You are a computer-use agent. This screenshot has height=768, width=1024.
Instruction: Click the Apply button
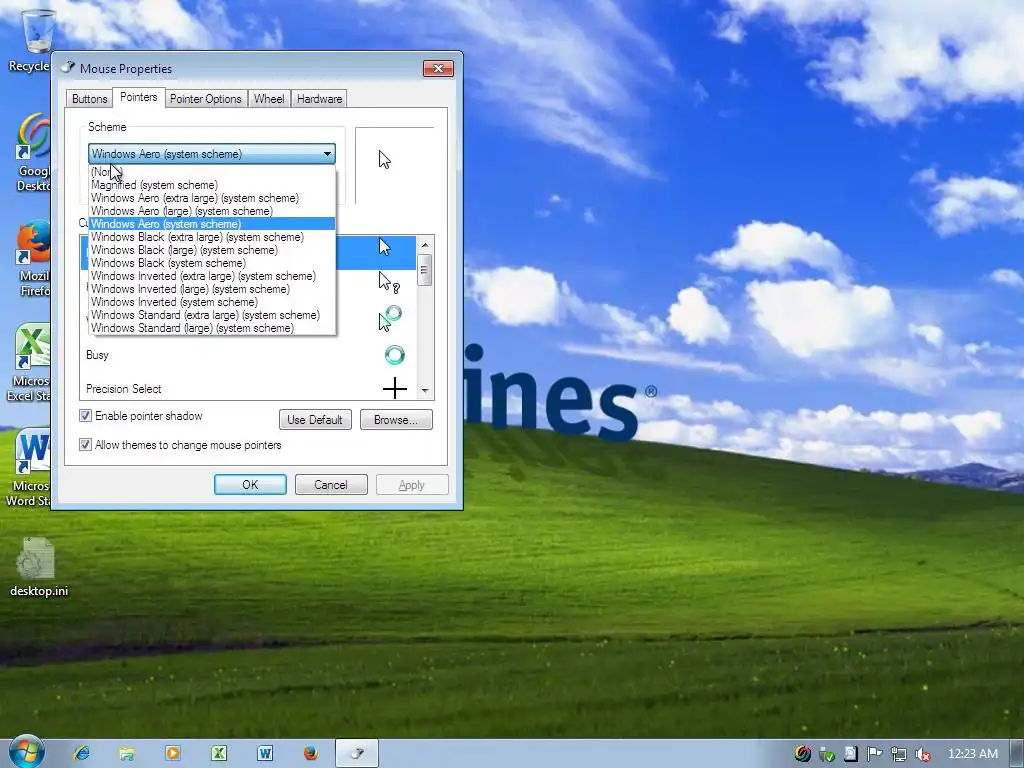coord(412,485)
